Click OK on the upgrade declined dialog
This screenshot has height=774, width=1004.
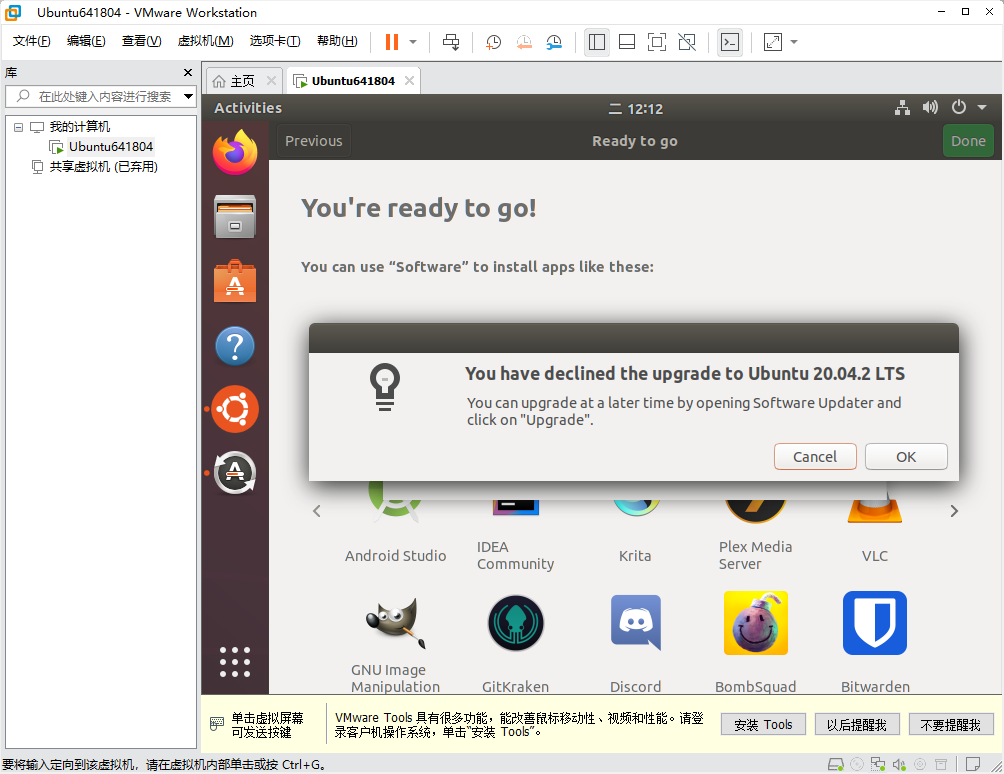coord(905,456)
